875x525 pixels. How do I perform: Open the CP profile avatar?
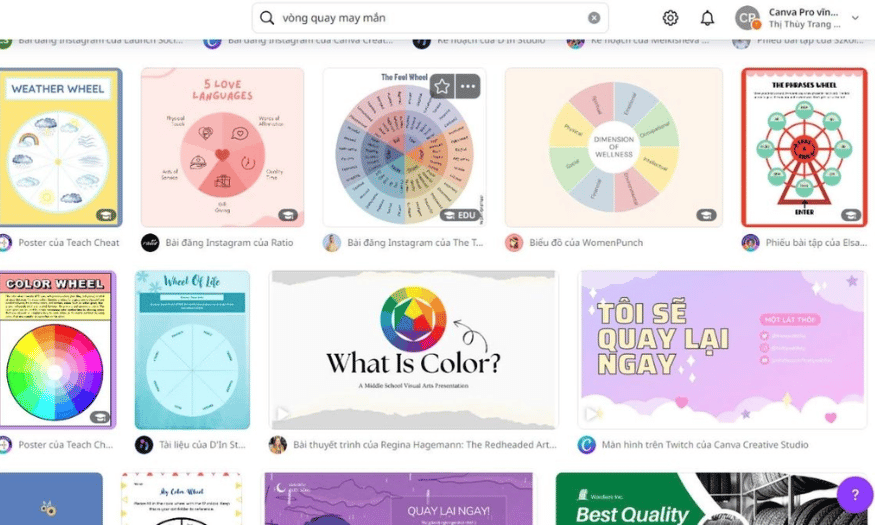pyautogui.click(x=747, y=18)
